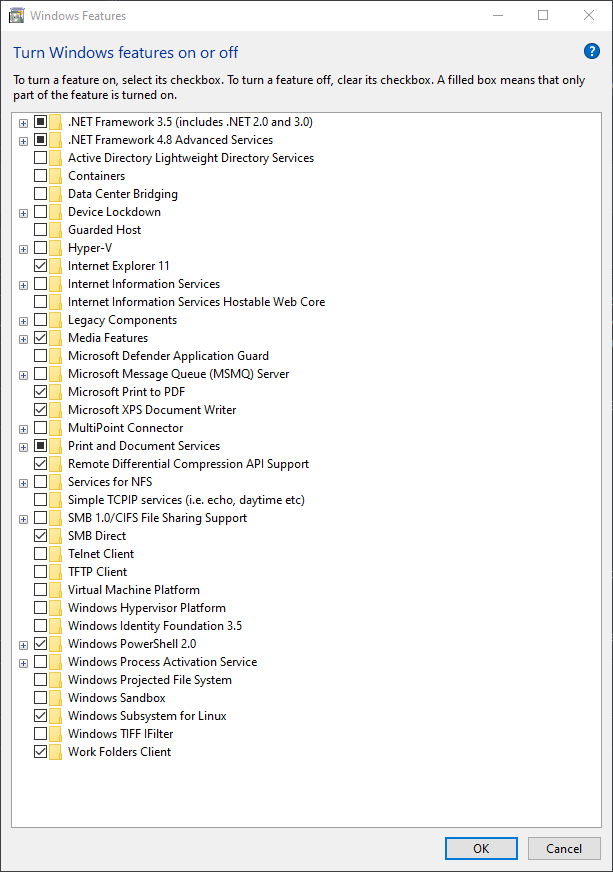Click folder icon beside Windows Subsystem for Linux
This screenshot has height=872, width=613.
pyautogui.click(x=55, y=716)
